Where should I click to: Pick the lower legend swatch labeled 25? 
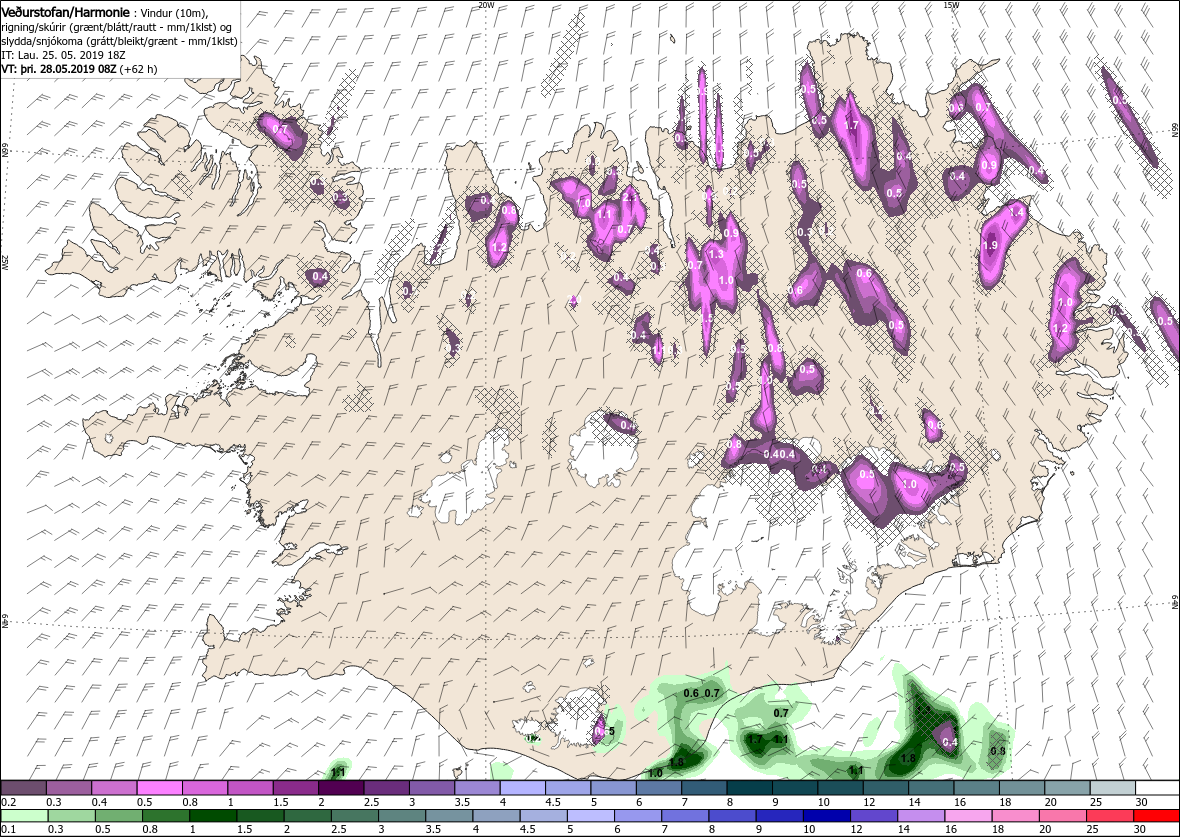(1109, 816)
